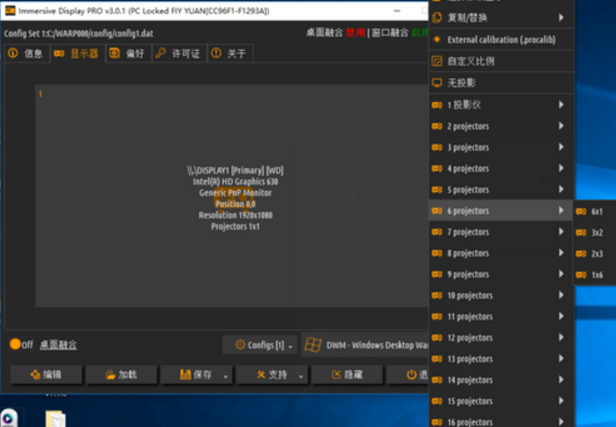Open the Configs [1] dropdown
This screenshot has height=427, width=616.
click(260, 345)
